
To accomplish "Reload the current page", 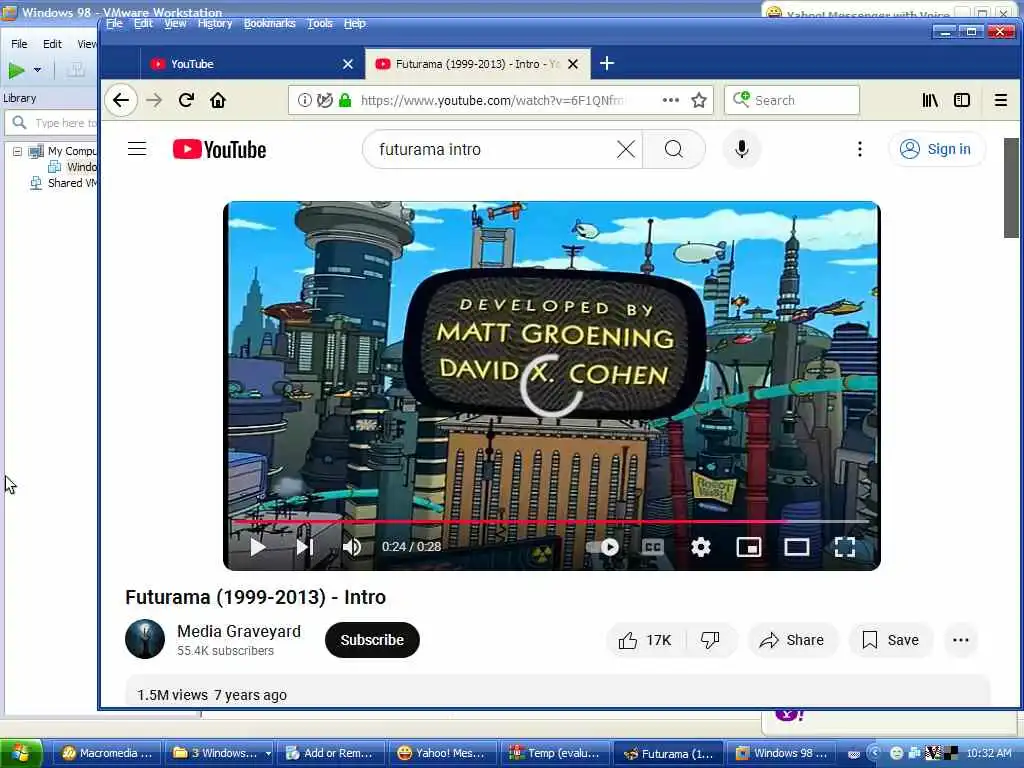I will click(186, 100).
